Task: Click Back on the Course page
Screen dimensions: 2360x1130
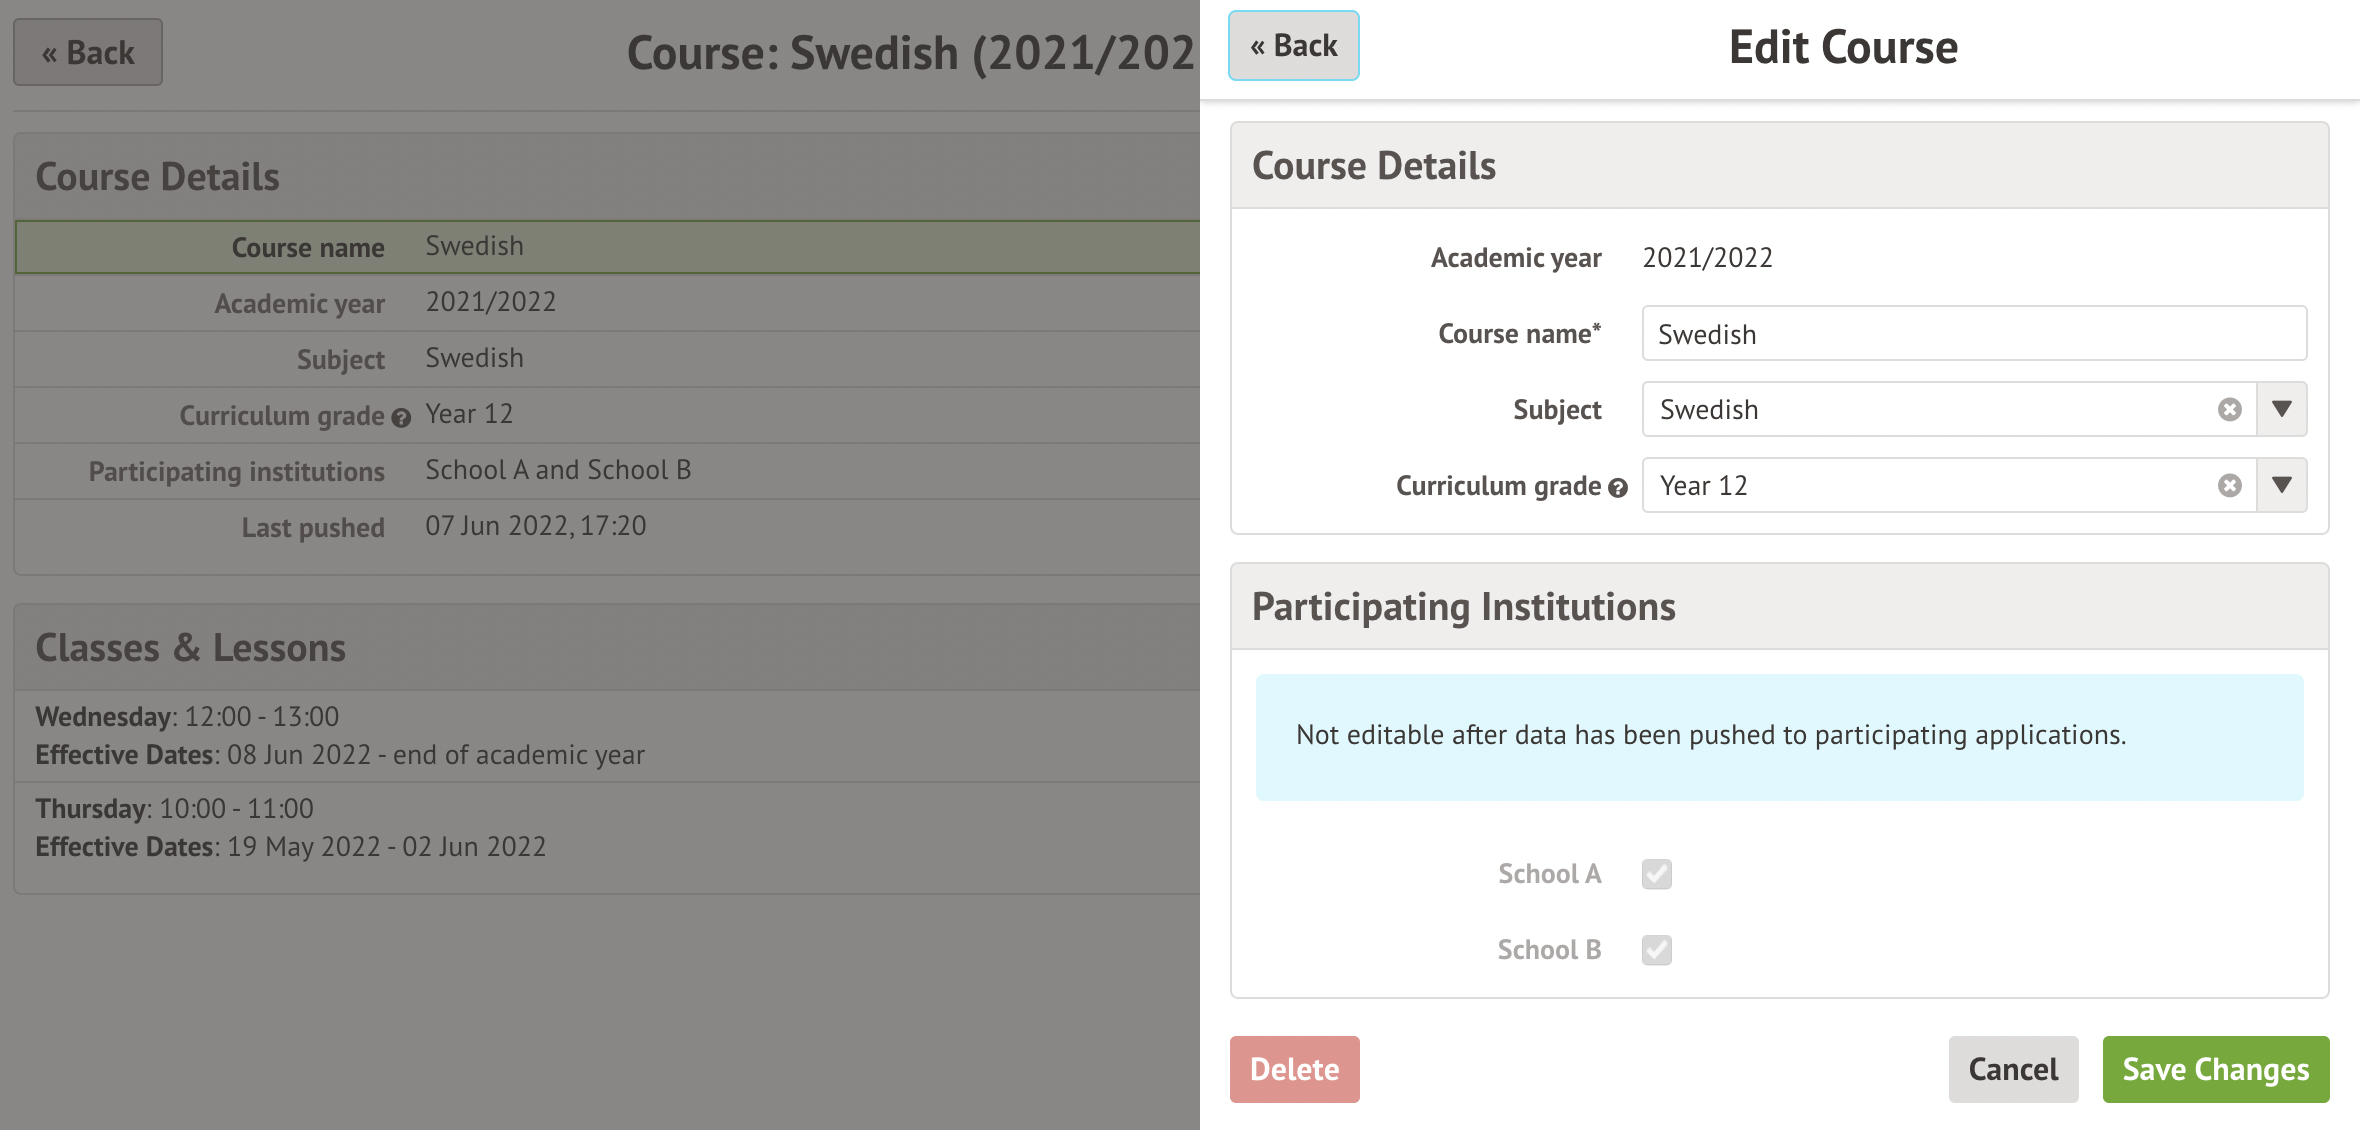Action: pyautogui.click(x=88, y=52)
